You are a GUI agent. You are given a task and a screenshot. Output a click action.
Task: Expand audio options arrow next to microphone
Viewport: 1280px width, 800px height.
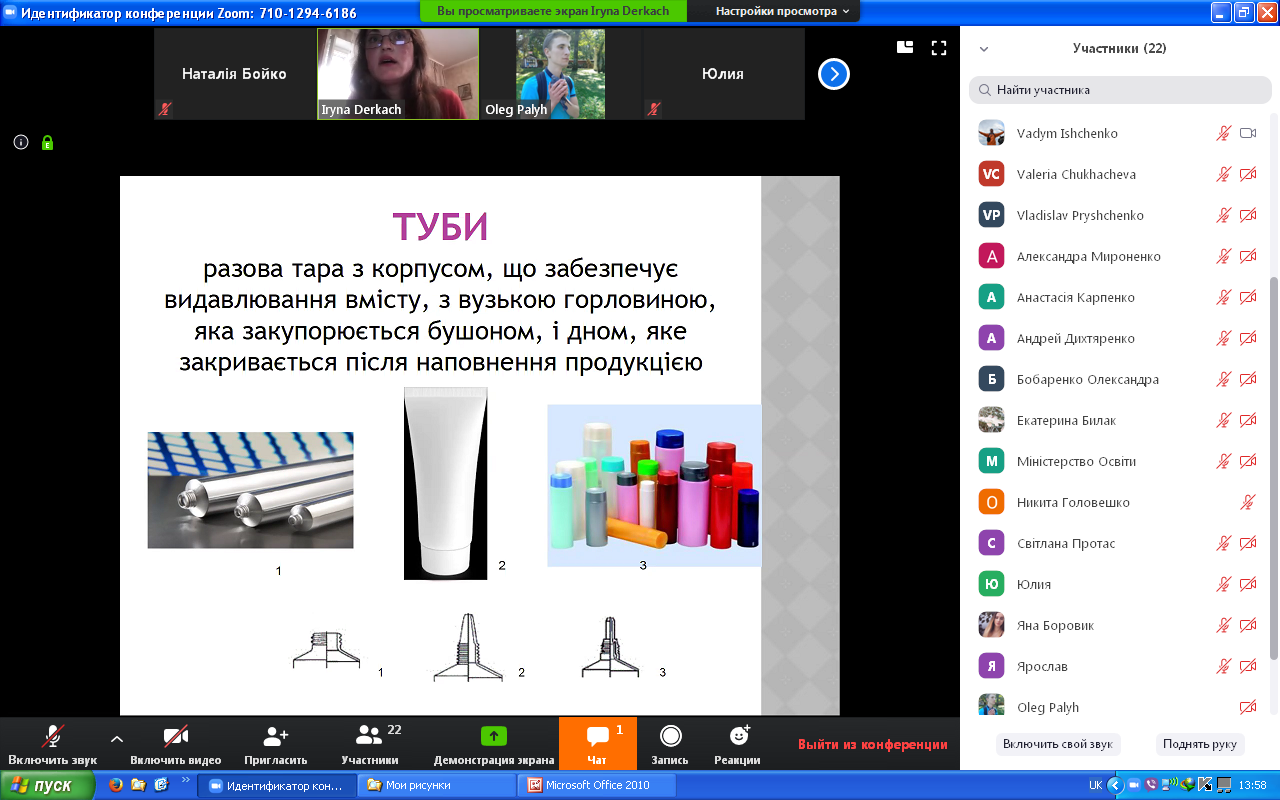(117, 739)
